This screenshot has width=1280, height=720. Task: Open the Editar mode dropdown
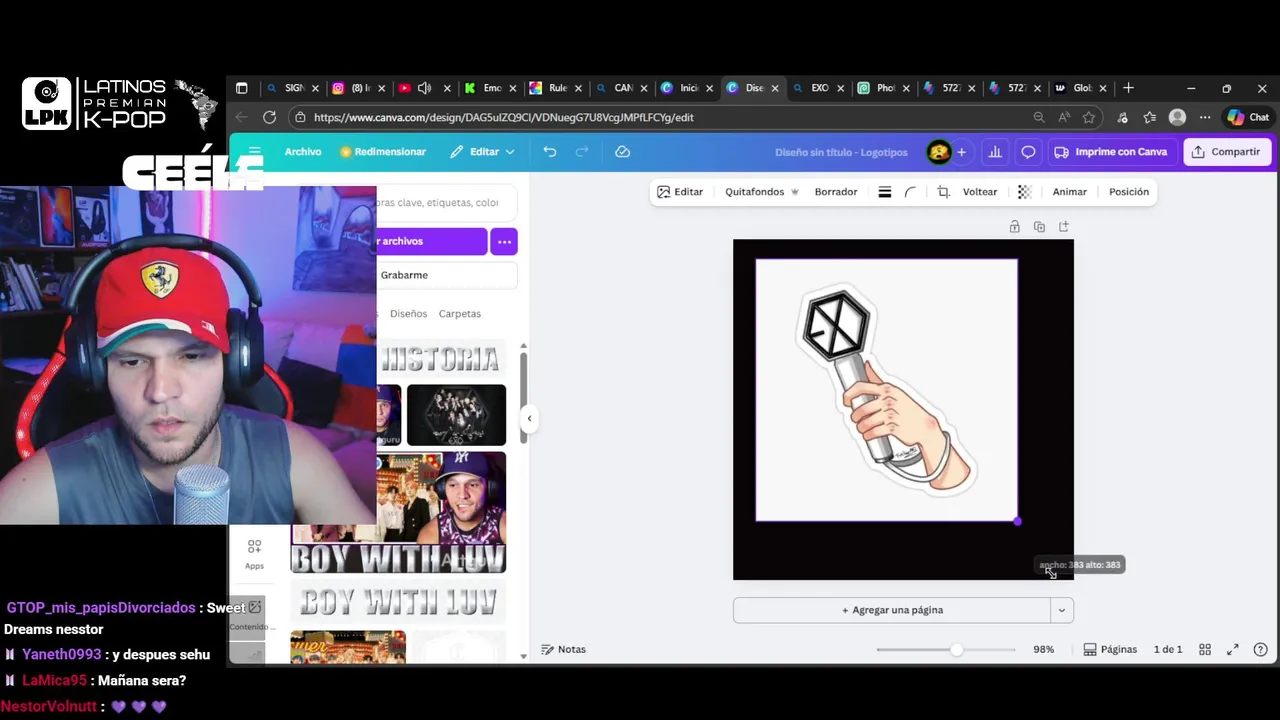point(483,152)
